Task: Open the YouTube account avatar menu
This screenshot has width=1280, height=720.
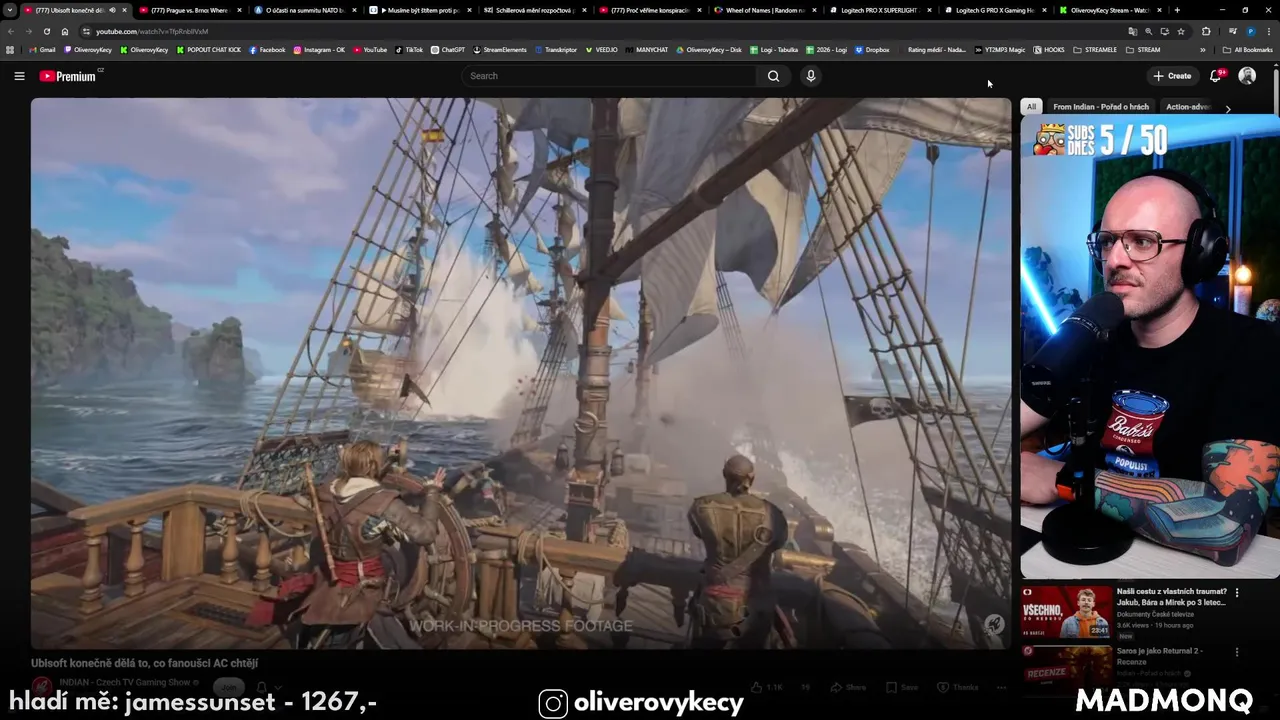Action: tap(1247, 76)
